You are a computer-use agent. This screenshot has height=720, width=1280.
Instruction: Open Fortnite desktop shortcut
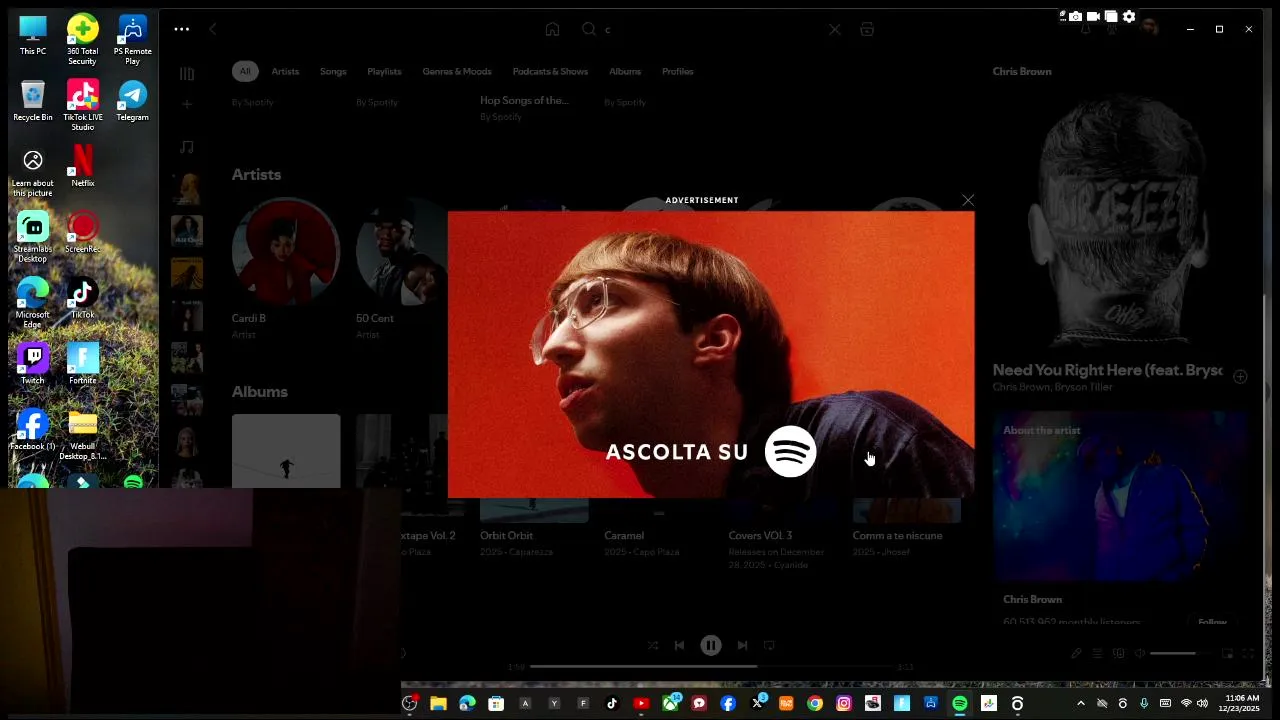(x=83, y=364)
